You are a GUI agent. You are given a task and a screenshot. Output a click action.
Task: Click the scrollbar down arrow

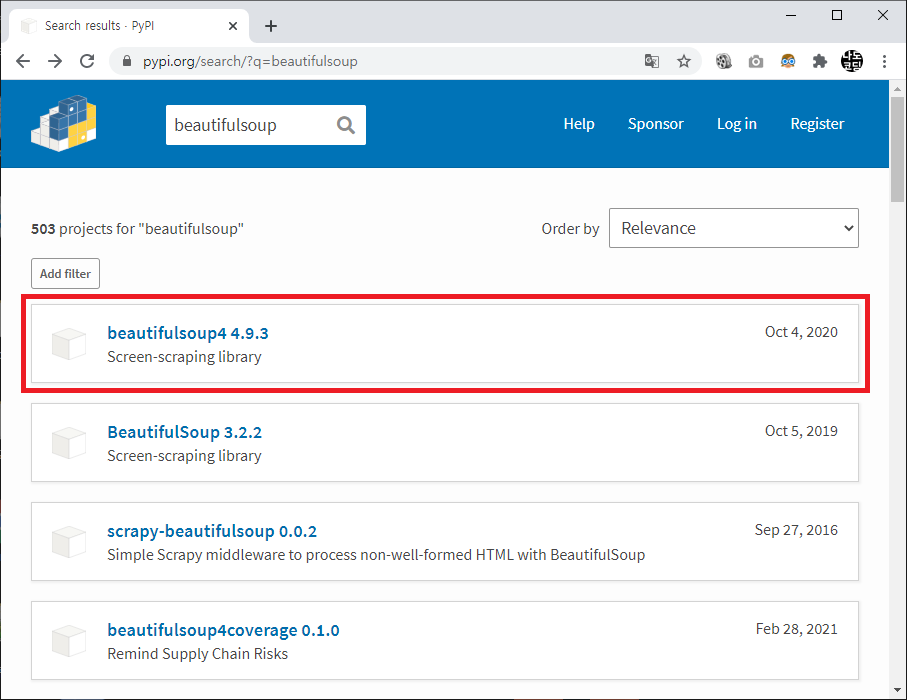(x=897, y=690)
